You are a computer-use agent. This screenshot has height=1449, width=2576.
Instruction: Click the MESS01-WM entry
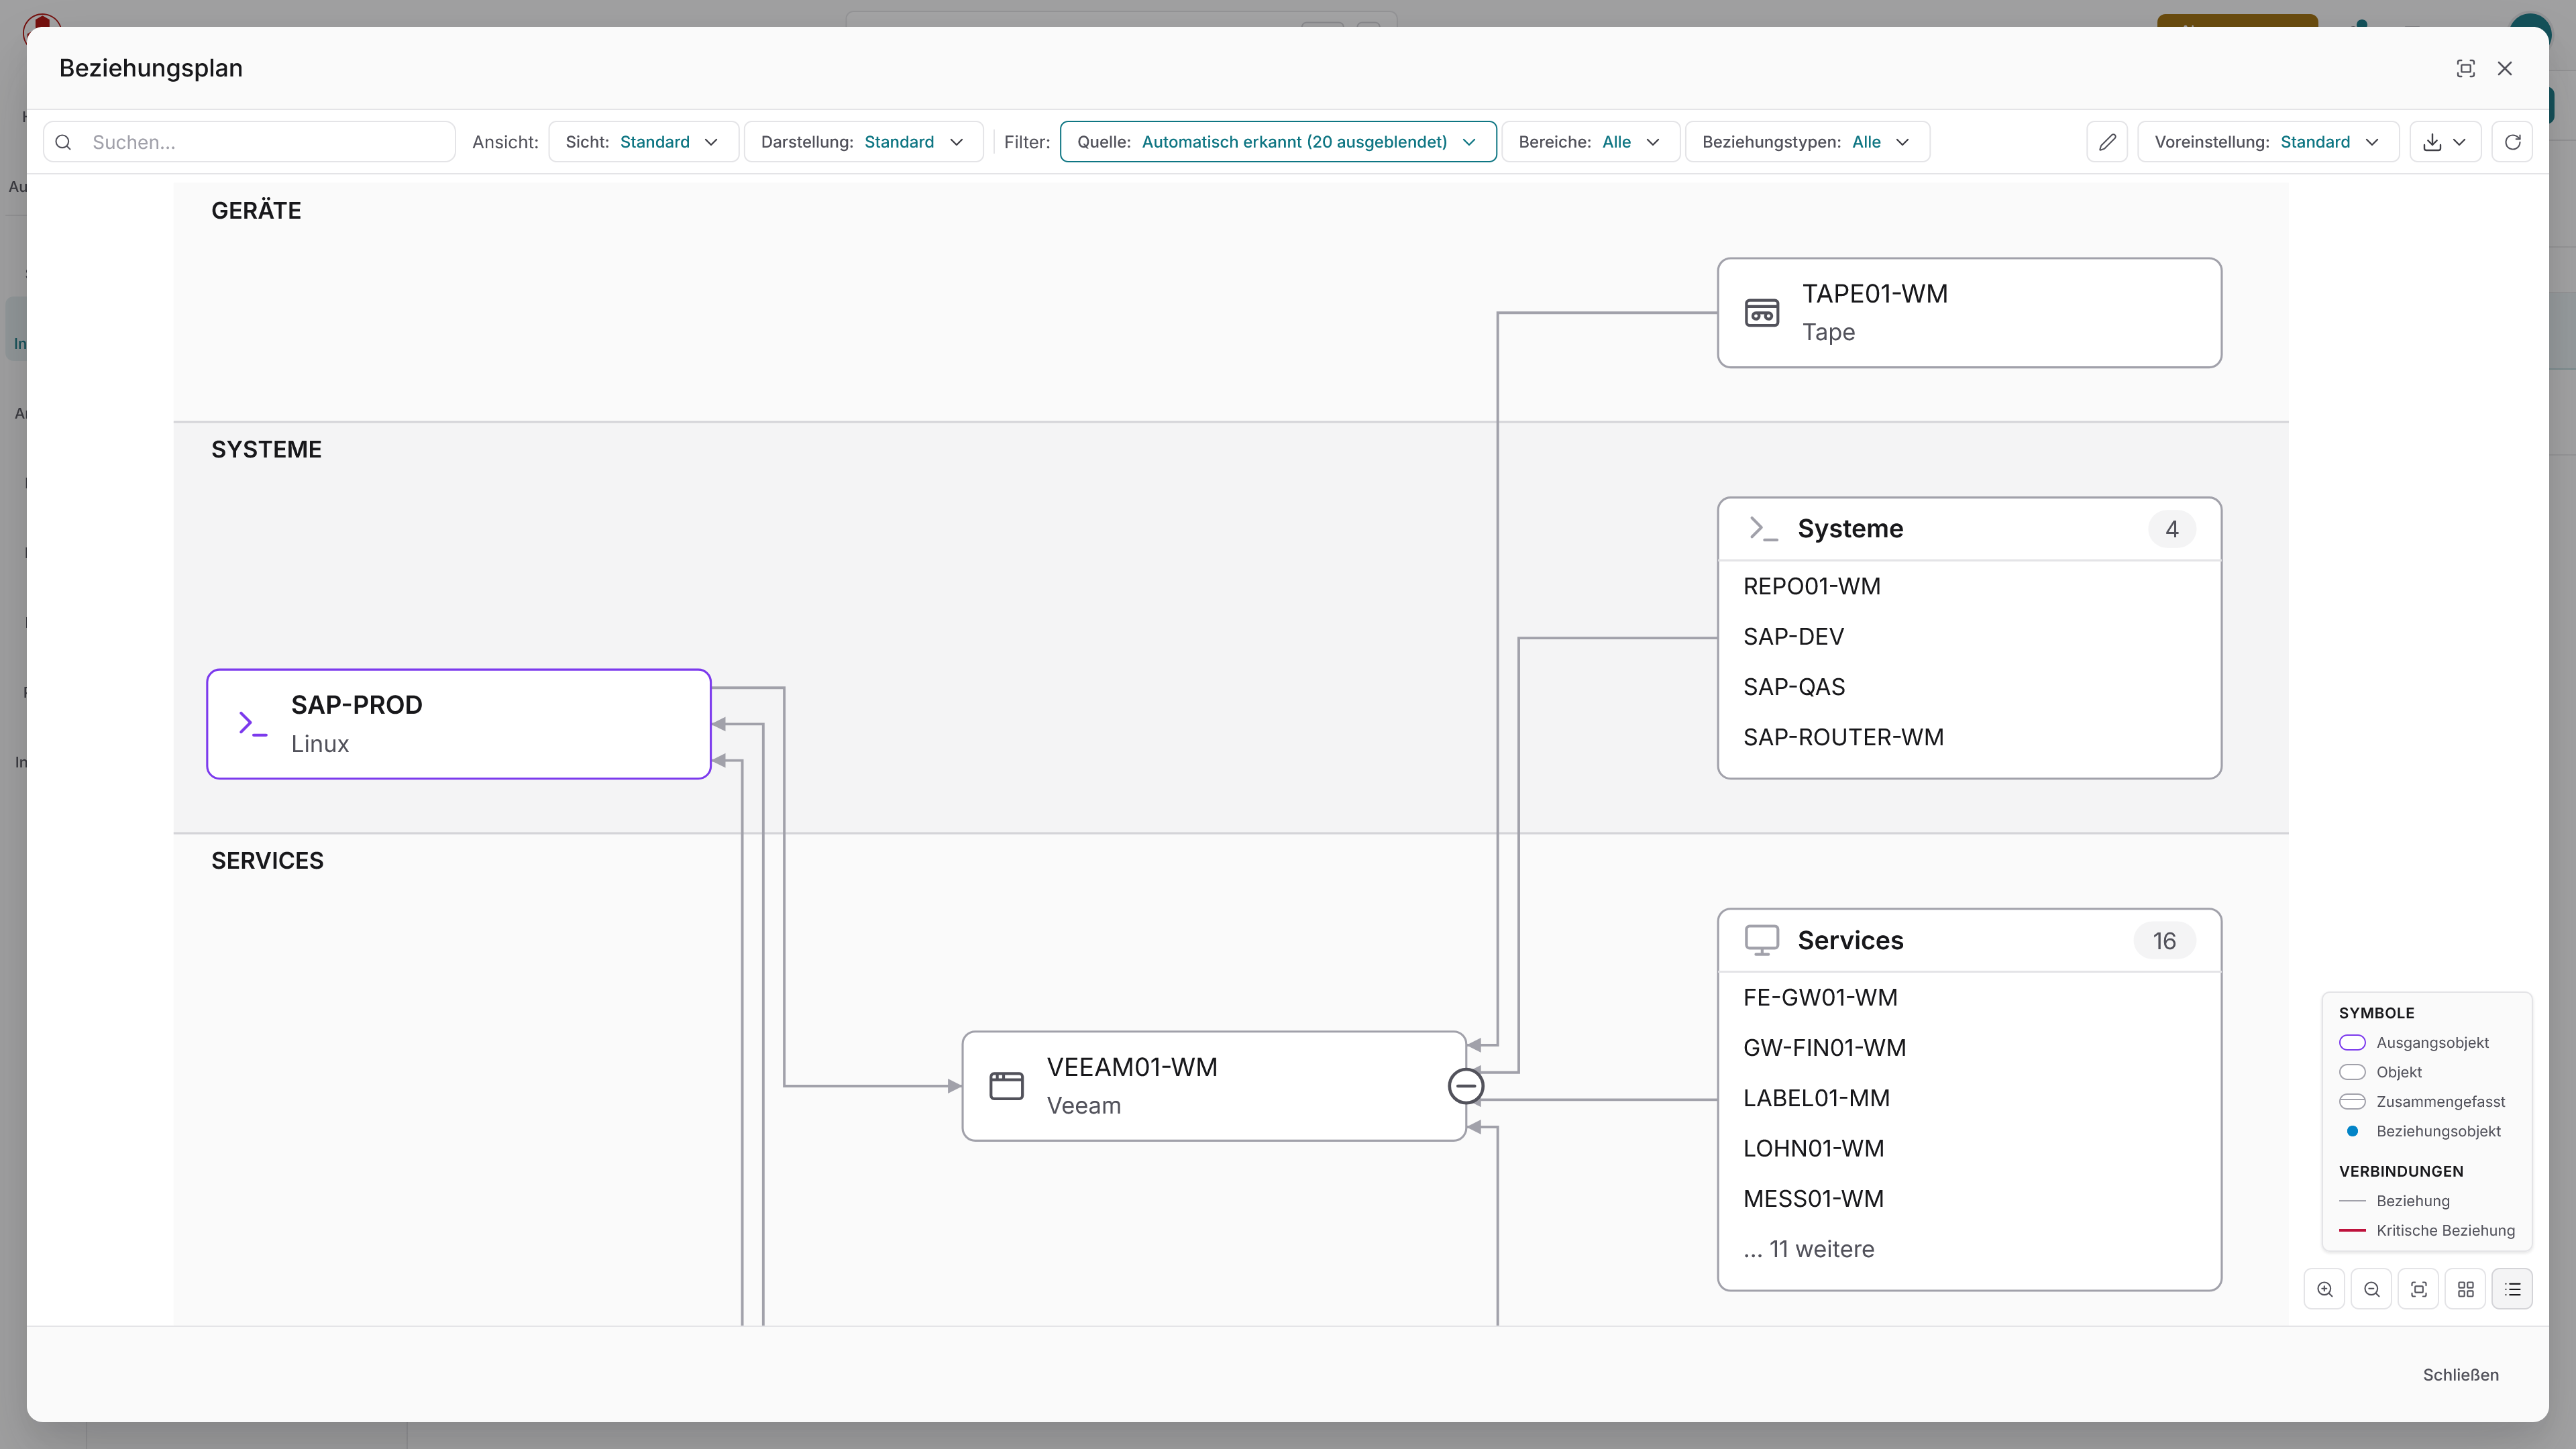[1813, 1198]
